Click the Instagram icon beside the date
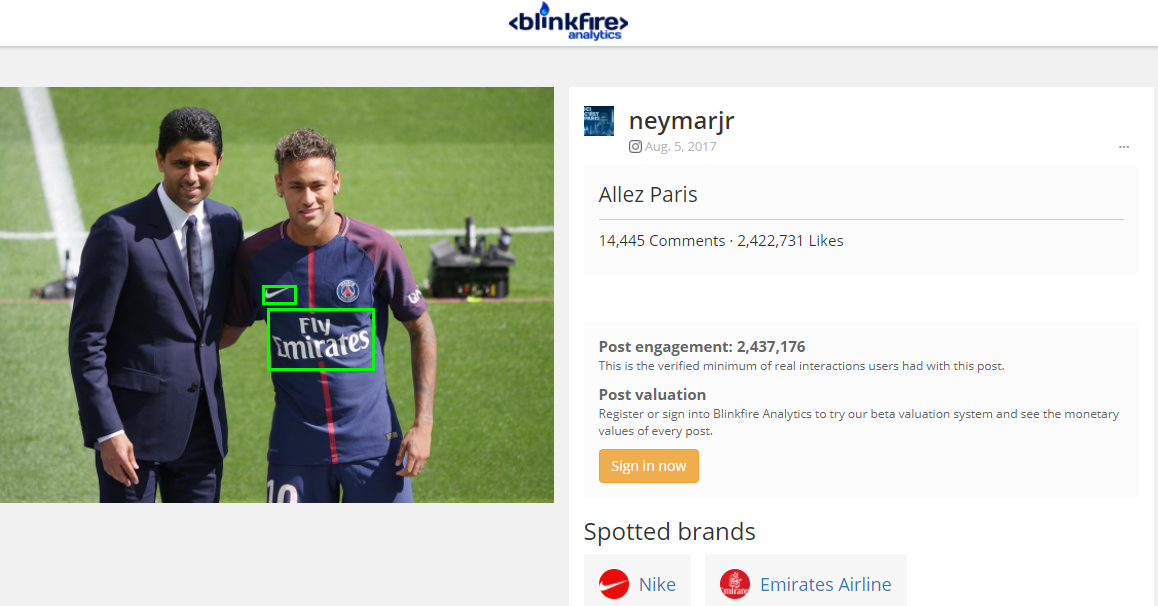The height and width of the screenshot is (606, 1158). 635,147
